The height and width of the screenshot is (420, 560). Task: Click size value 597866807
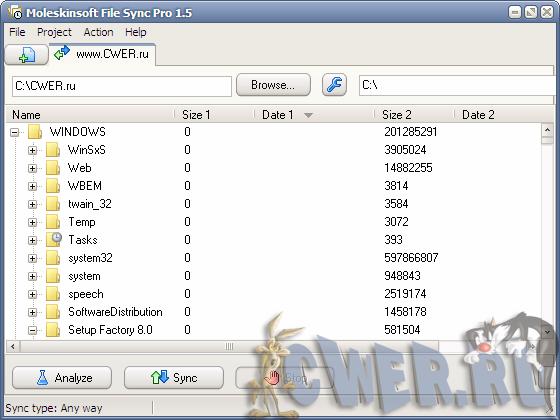tap(411, 258)
